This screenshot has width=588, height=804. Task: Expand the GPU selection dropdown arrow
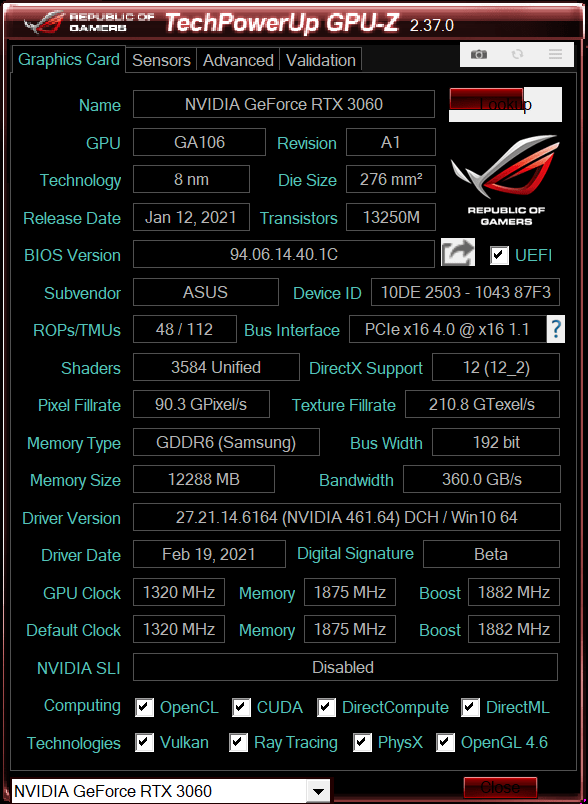(318, 791)
